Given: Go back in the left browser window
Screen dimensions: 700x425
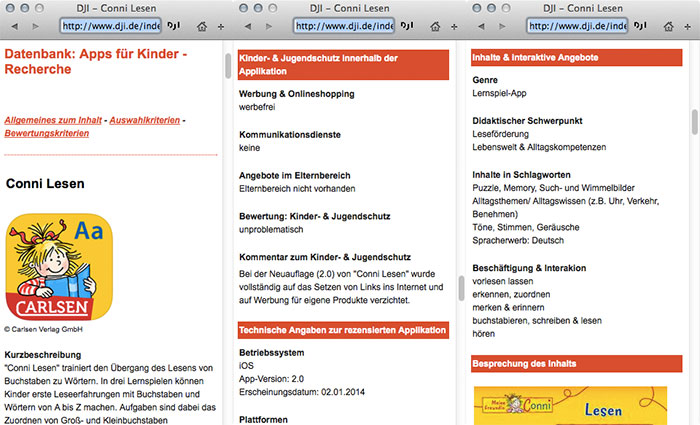Looking at the screenshot, I should coord(15,26).
